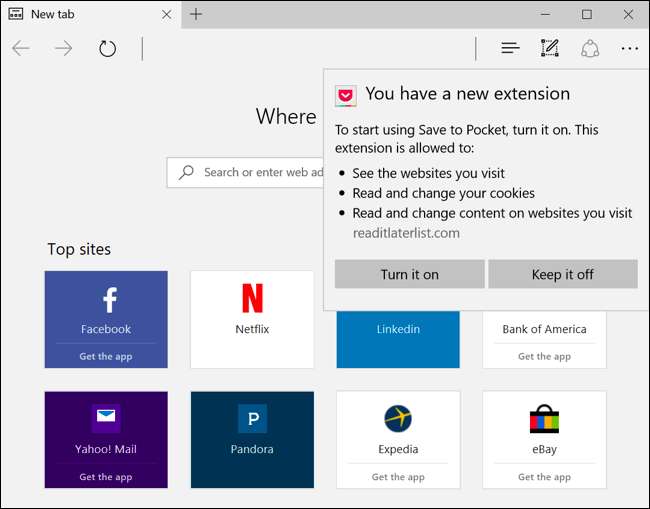Screen dimensions: 650x509
Task: Click the Make a Web Note icon
Action: point(550,48)
